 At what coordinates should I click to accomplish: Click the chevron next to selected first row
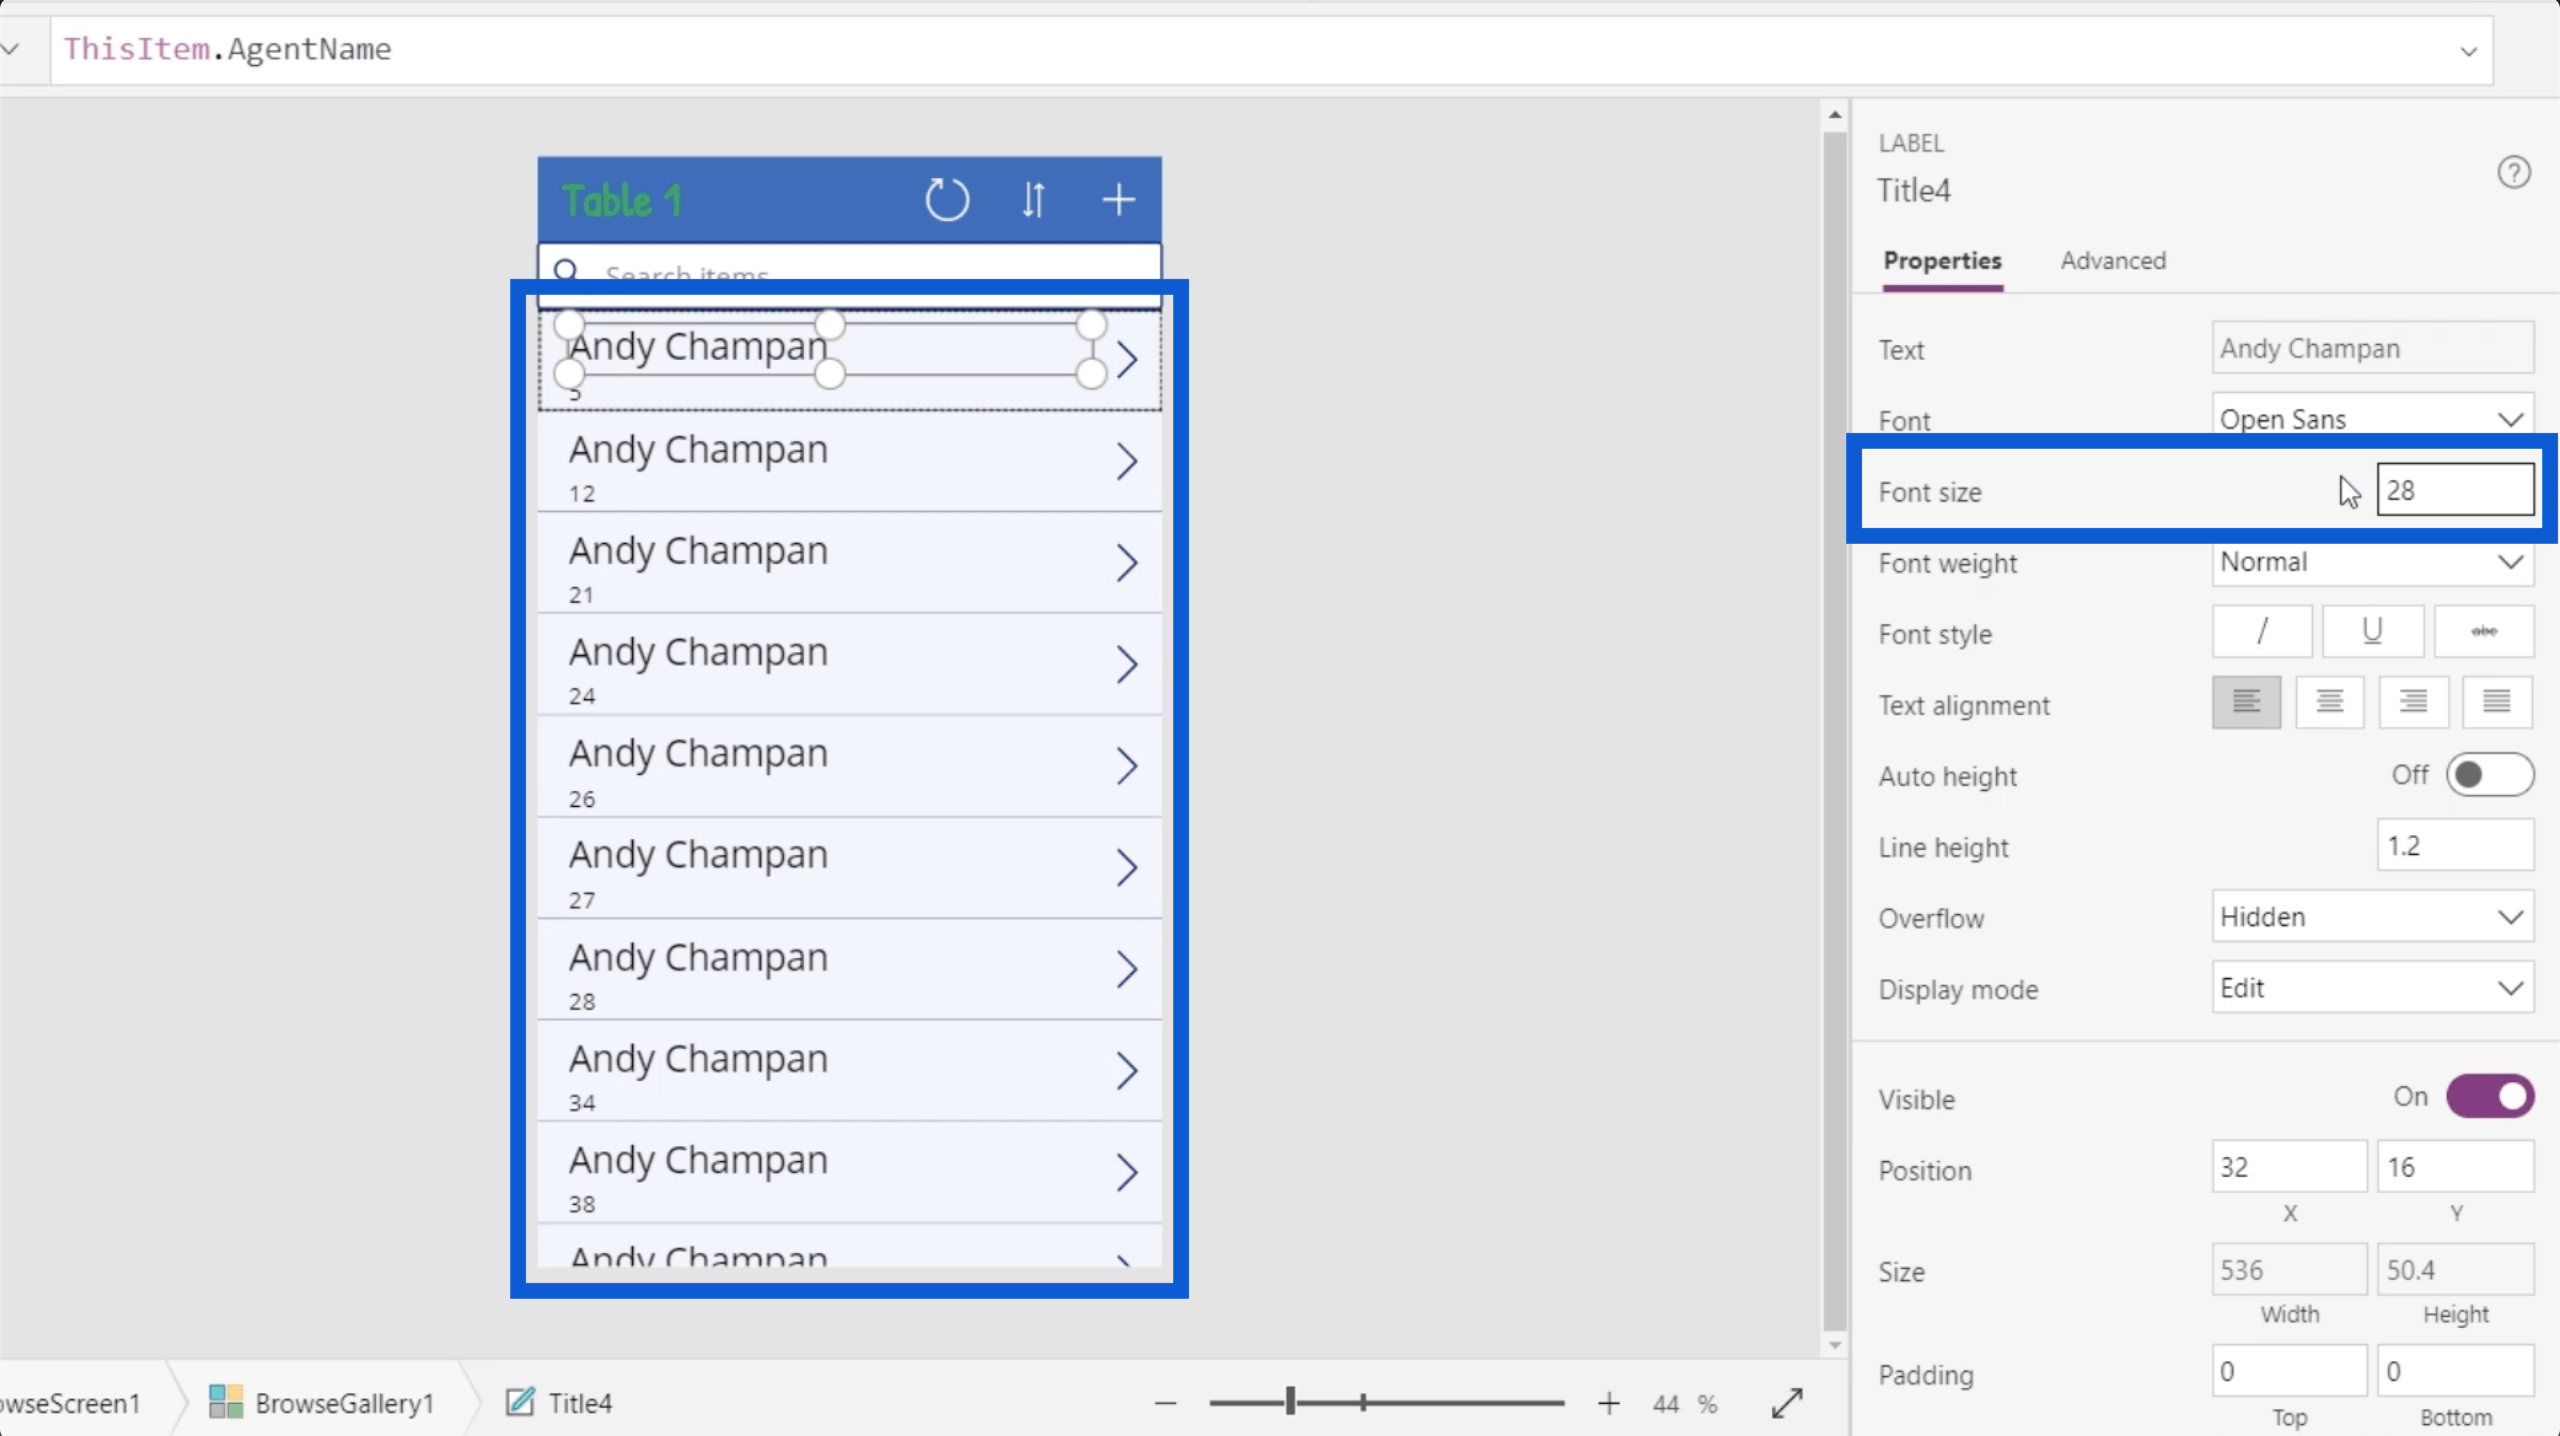tap(1127, 360)
